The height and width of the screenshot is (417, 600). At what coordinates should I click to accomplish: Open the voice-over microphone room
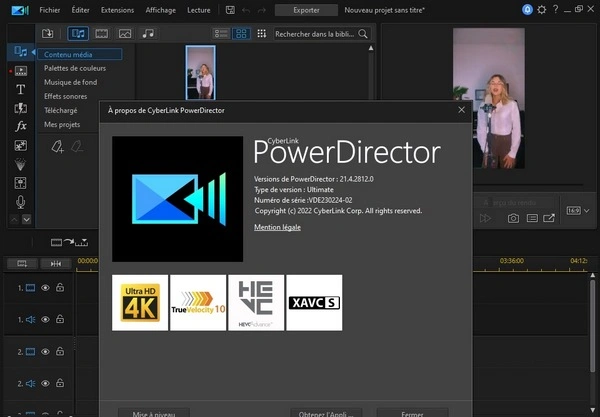tap(20, 202)
